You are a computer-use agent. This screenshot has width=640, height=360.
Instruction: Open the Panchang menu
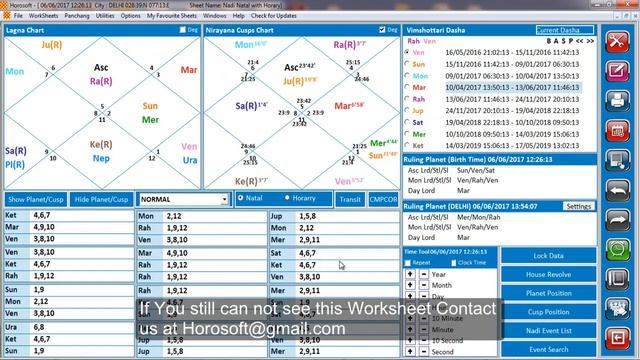click(77, 16)
